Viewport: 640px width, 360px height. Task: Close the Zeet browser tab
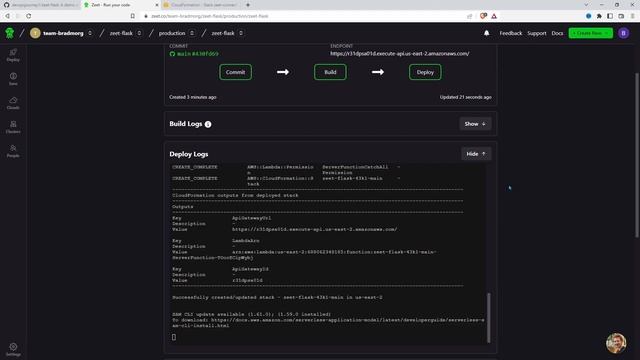tap(157, 5)
